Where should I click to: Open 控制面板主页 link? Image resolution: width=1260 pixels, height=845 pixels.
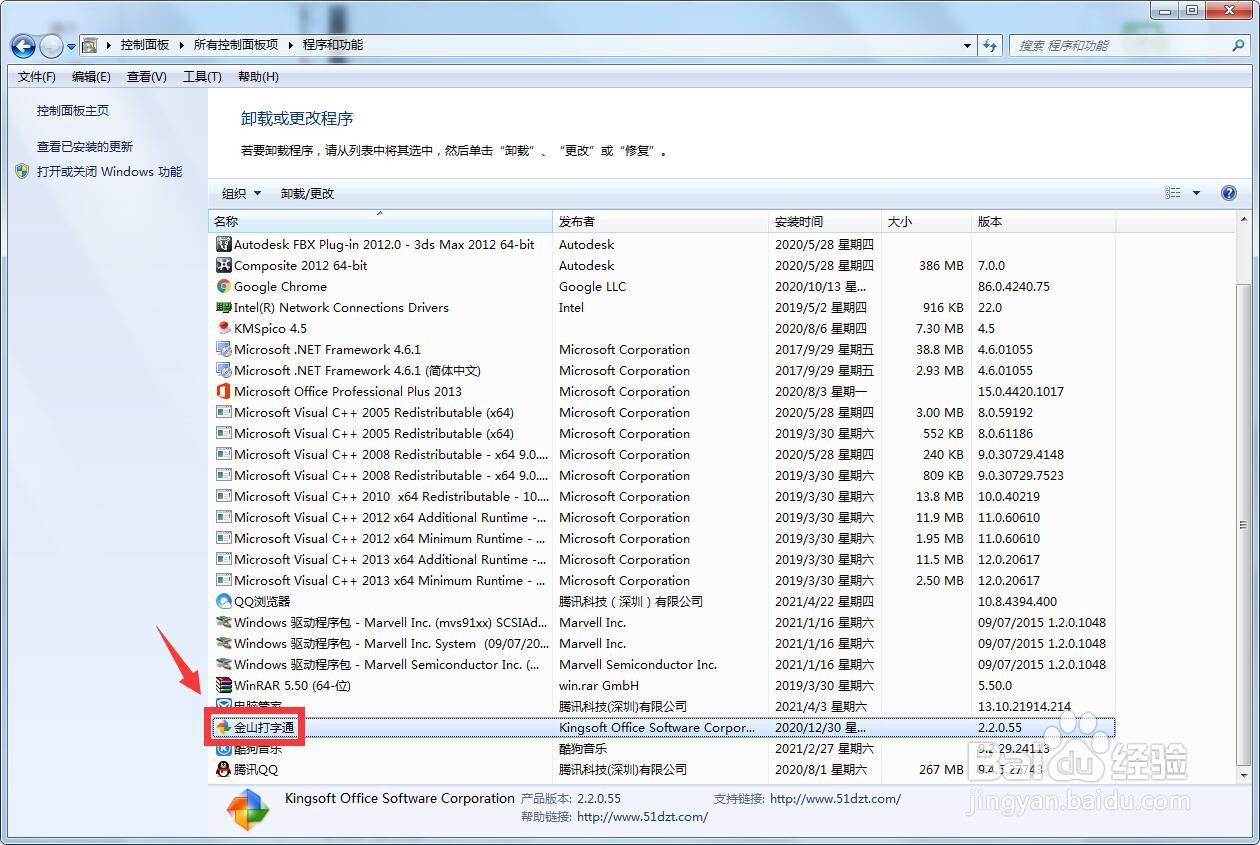tap(73, 111)
